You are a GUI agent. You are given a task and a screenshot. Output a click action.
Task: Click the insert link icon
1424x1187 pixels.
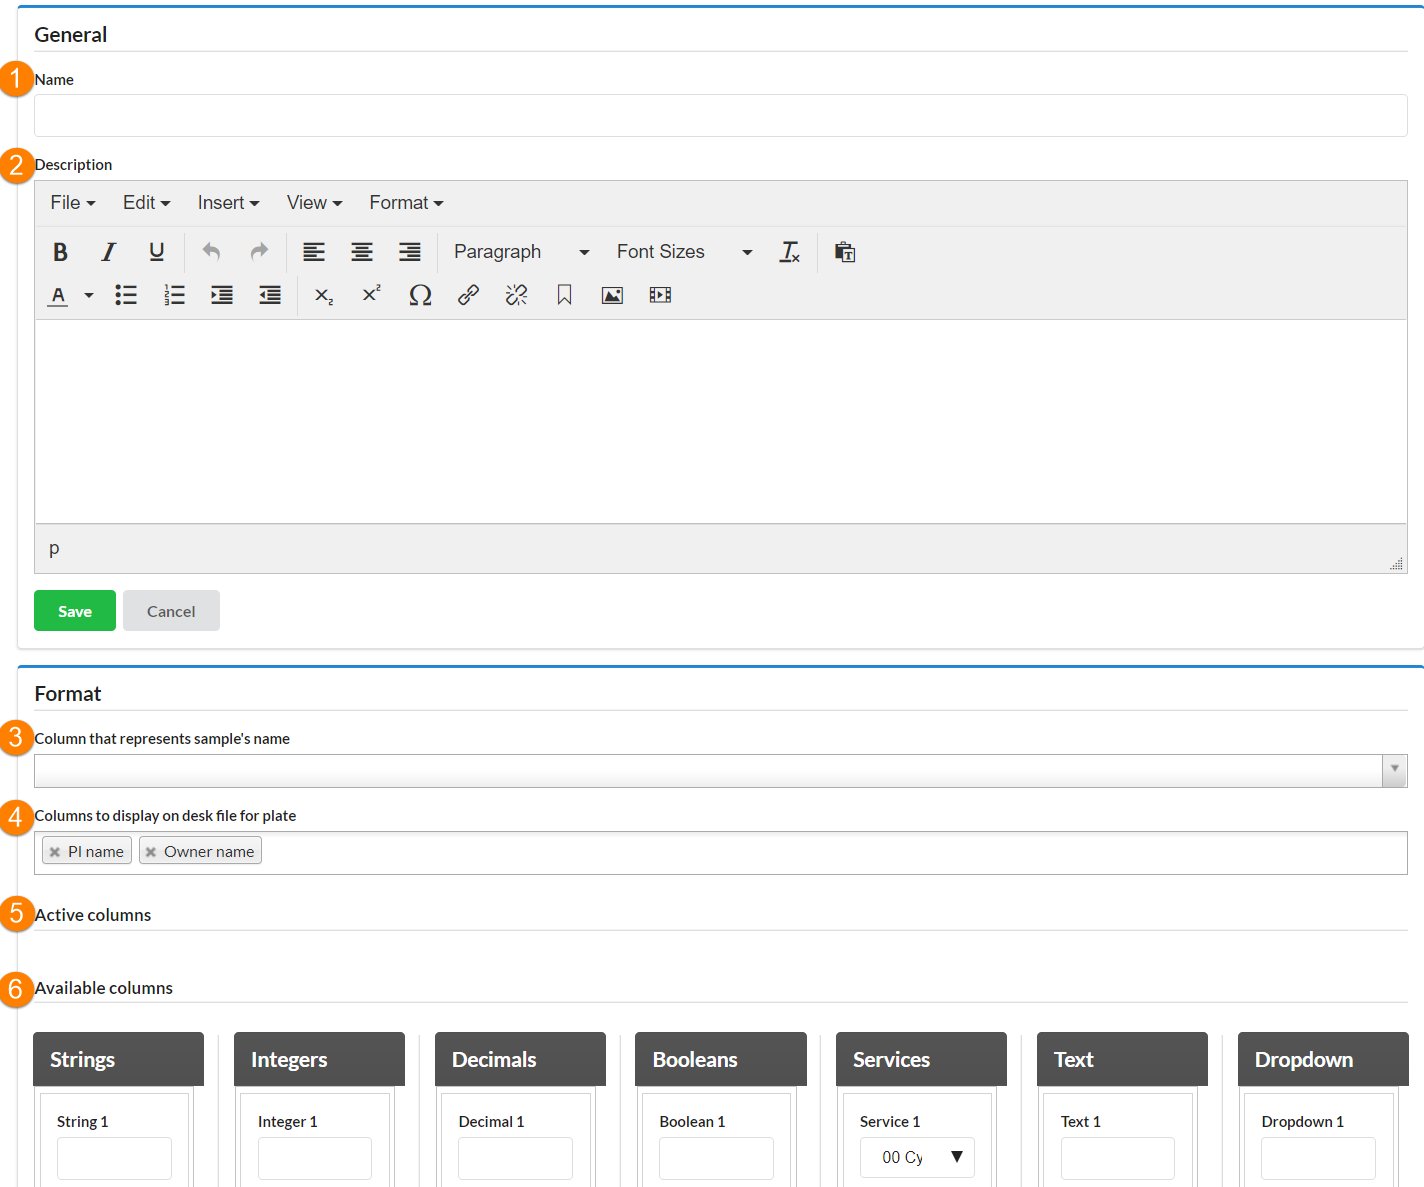pos(468,295)
